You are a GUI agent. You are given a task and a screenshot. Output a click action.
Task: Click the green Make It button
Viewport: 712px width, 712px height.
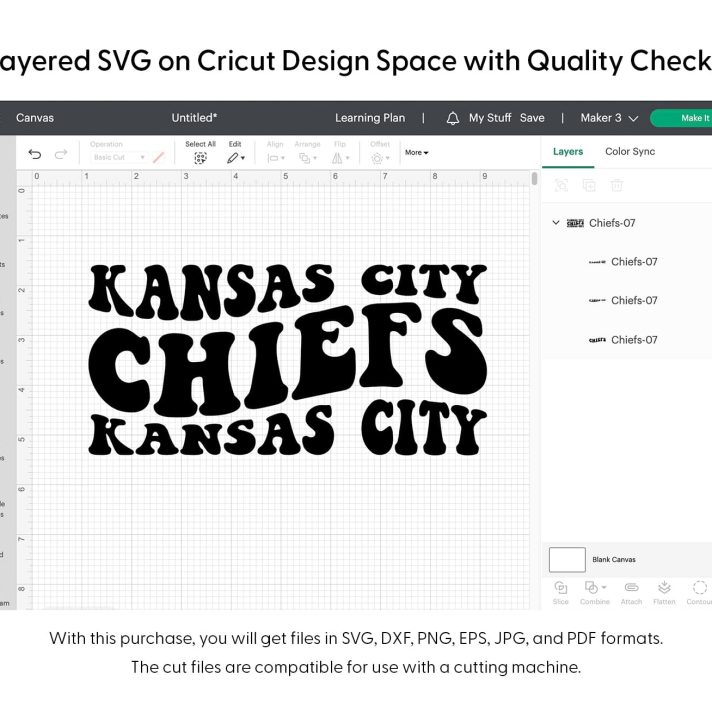[681, 118]
